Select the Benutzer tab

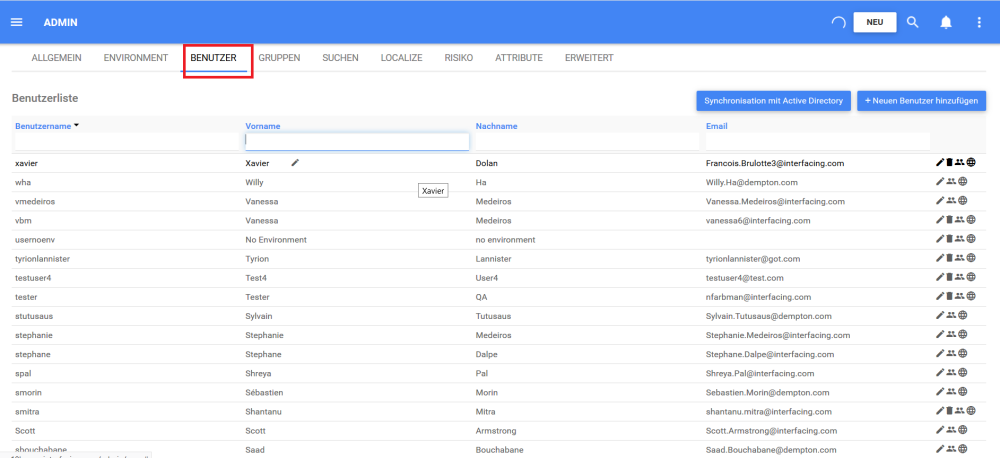[x=214, y=58]
